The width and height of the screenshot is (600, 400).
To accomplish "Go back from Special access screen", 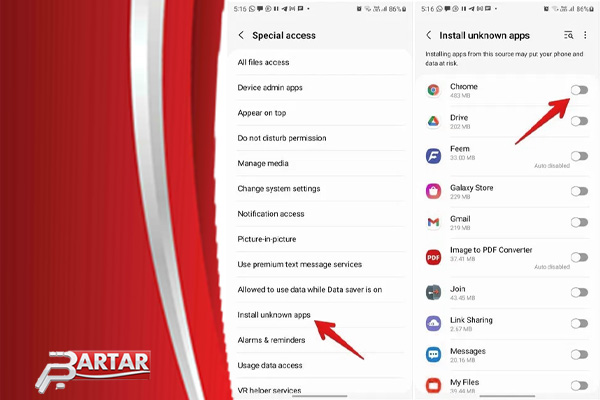I will (241, 35).
